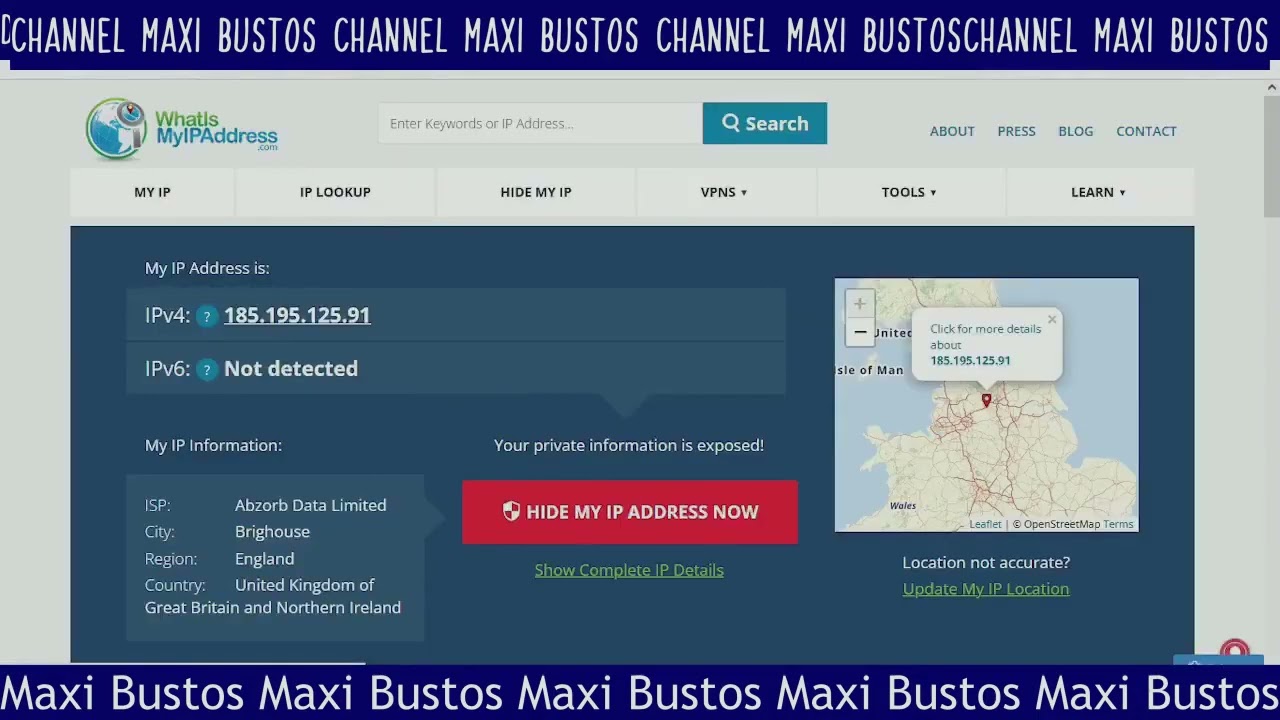Expand the LEARN dropdown menu
The width and height of the screenshot is (1280, 720).
pos(1098,192)
